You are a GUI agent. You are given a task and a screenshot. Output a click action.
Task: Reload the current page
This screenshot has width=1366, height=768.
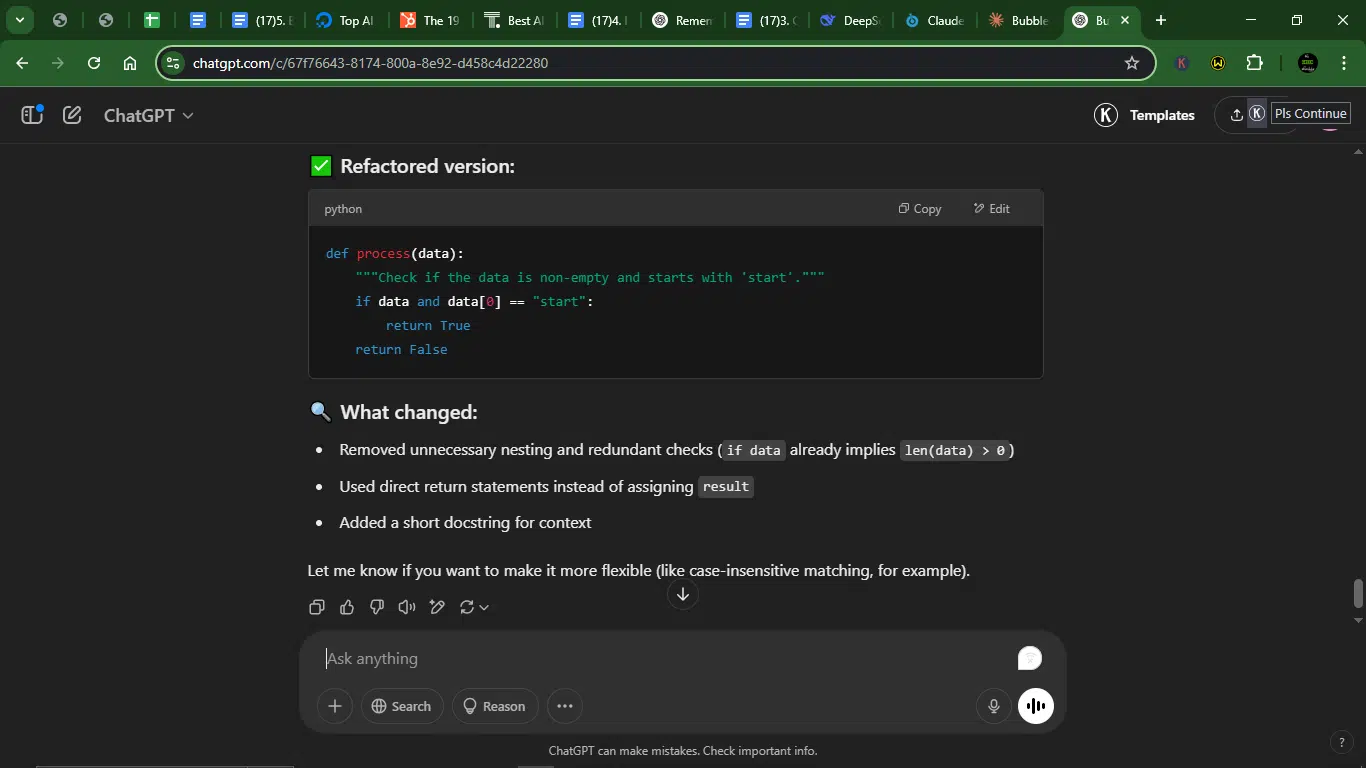pyautogui.click(x=94, y=63)
